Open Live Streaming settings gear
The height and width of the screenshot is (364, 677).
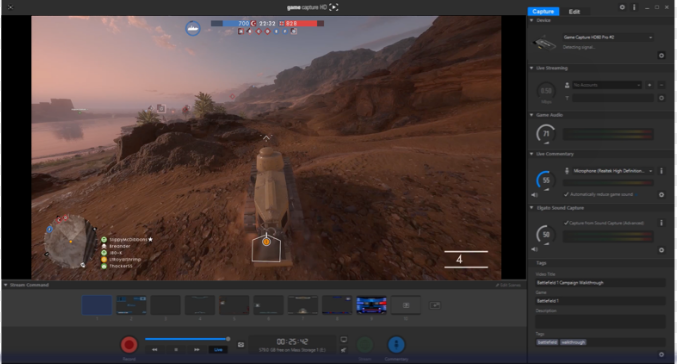point(661,98)
